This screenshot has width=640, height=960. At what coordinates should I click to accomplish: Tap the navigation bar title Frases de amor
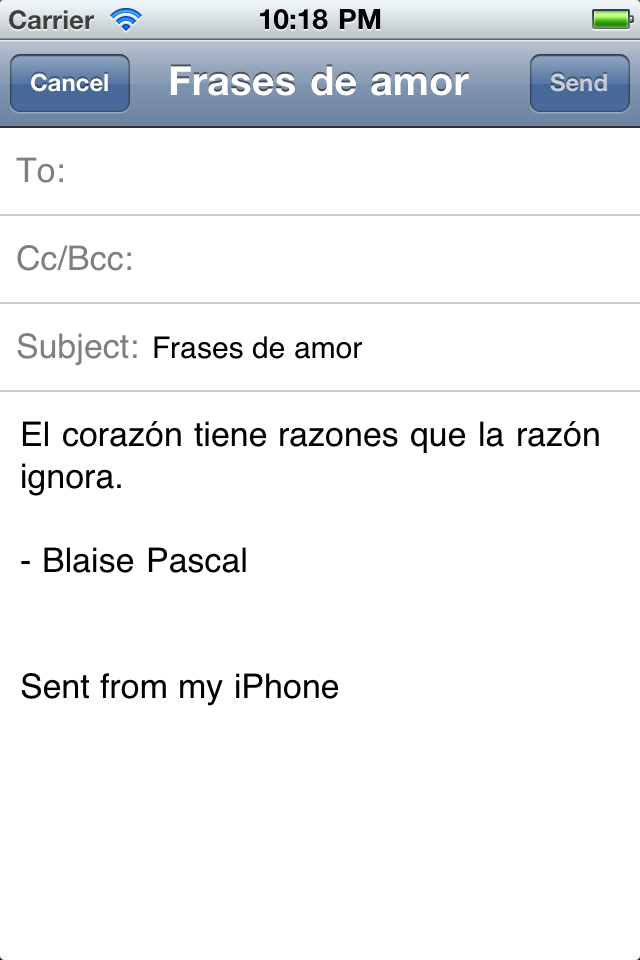point(319,82)
